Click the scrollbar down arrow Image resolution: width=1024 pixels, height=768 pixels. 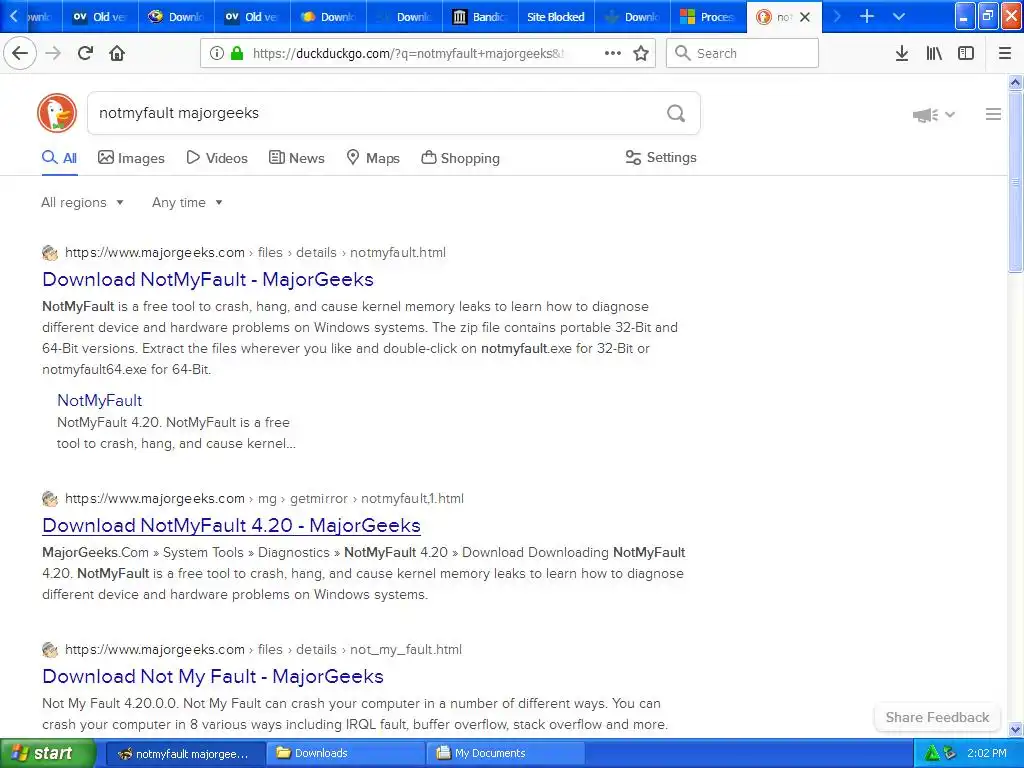pyautogui.click(x=1015, y=729)
